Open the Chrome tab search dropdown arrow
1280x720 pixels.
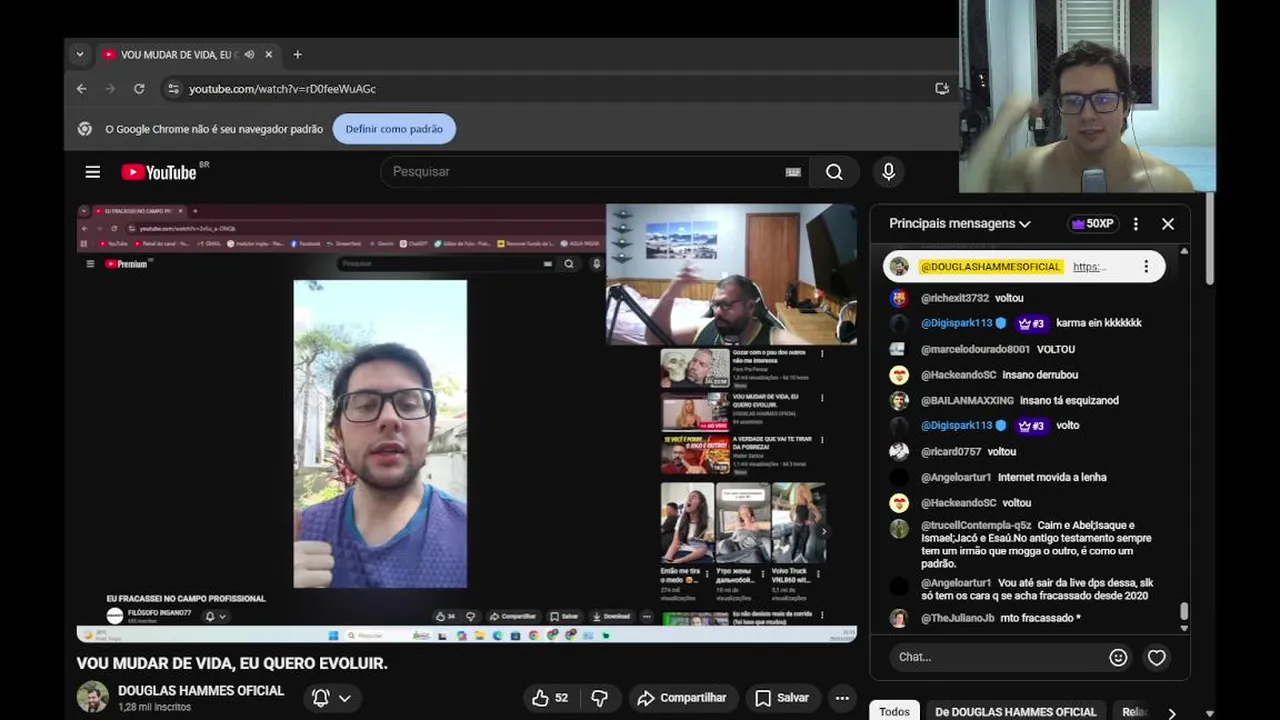[x=80, y=55]
